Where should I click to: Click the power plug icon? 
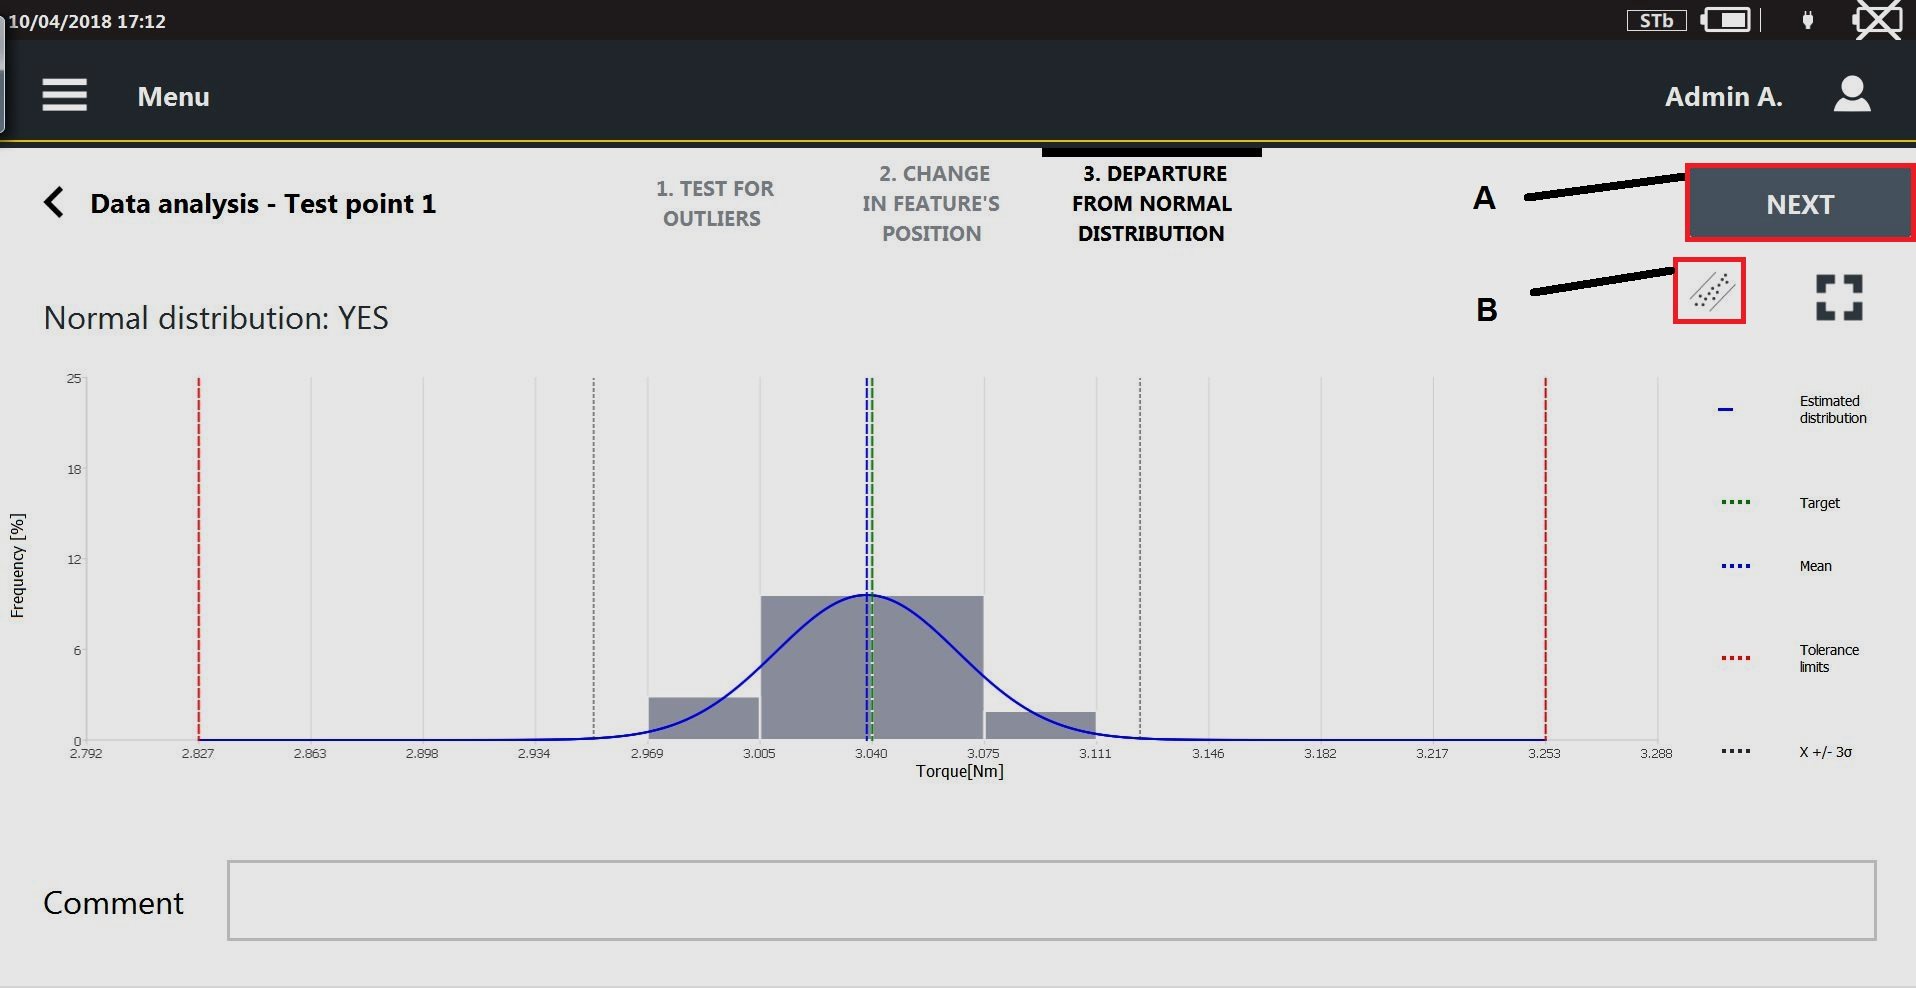pos(1807,20)
